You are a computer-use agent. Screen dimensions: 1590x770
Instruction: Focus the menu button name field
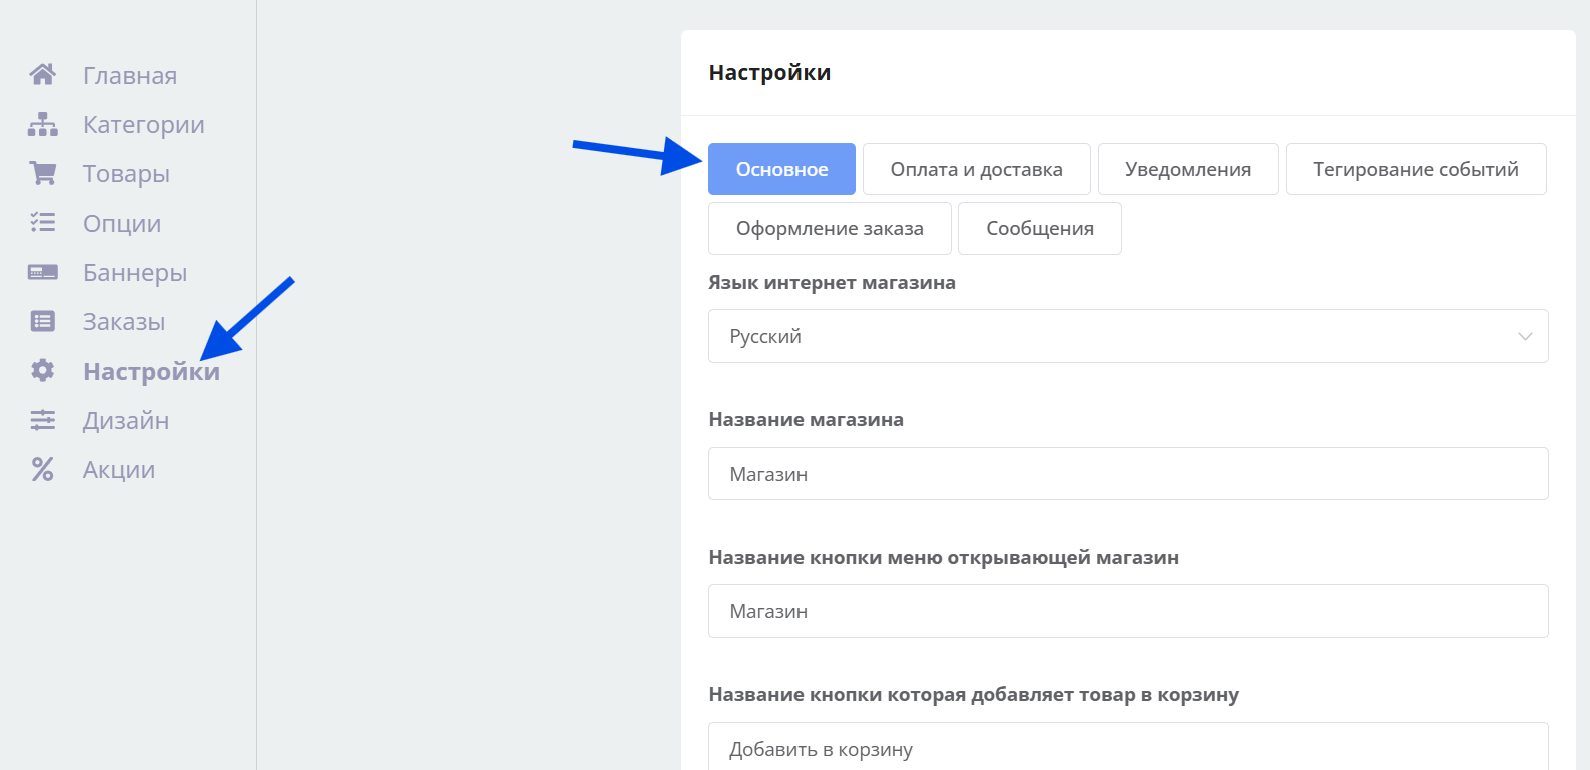pos(1127,611)
